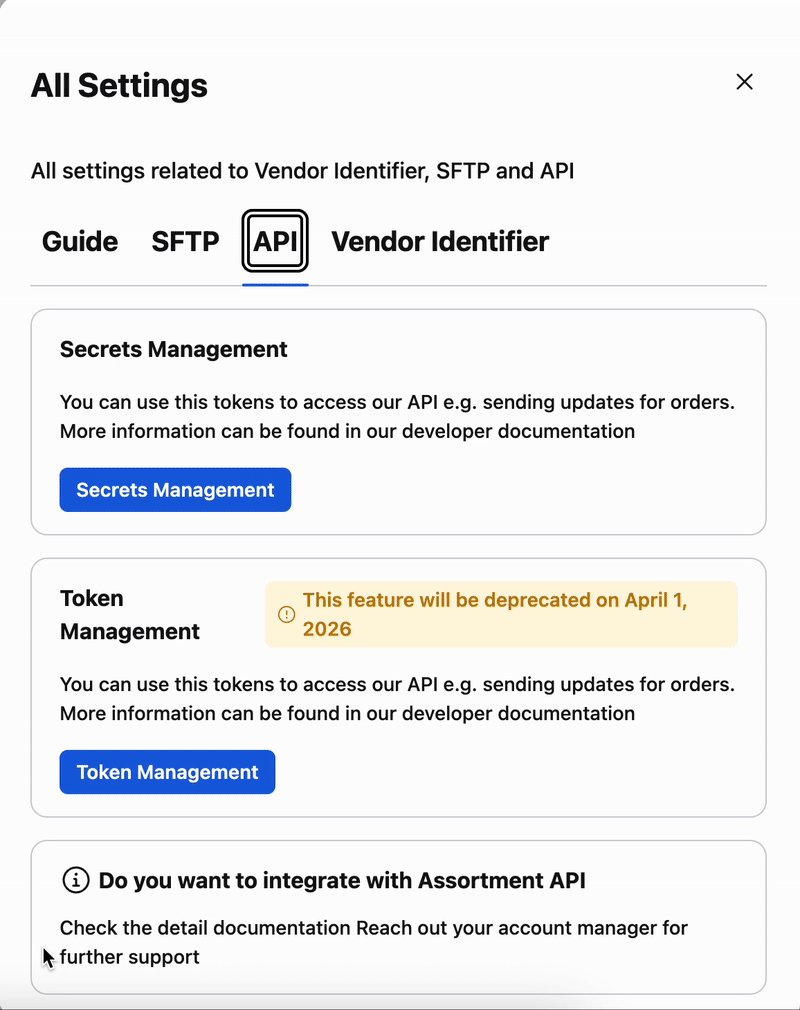Switch to the Guide tab
The image size is (800, 1010).
tap(80, 242)
